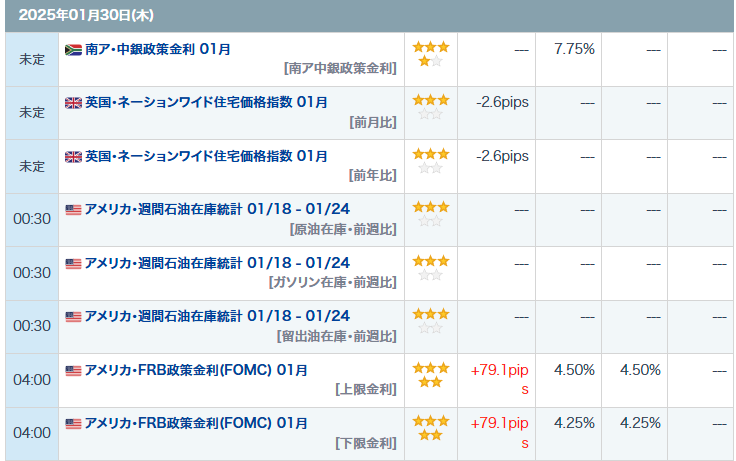Image resolution: width=736 pixels, height=461 pixels.
Task: Click the UK flag in the 前月比 row
Action: (73, 102)
